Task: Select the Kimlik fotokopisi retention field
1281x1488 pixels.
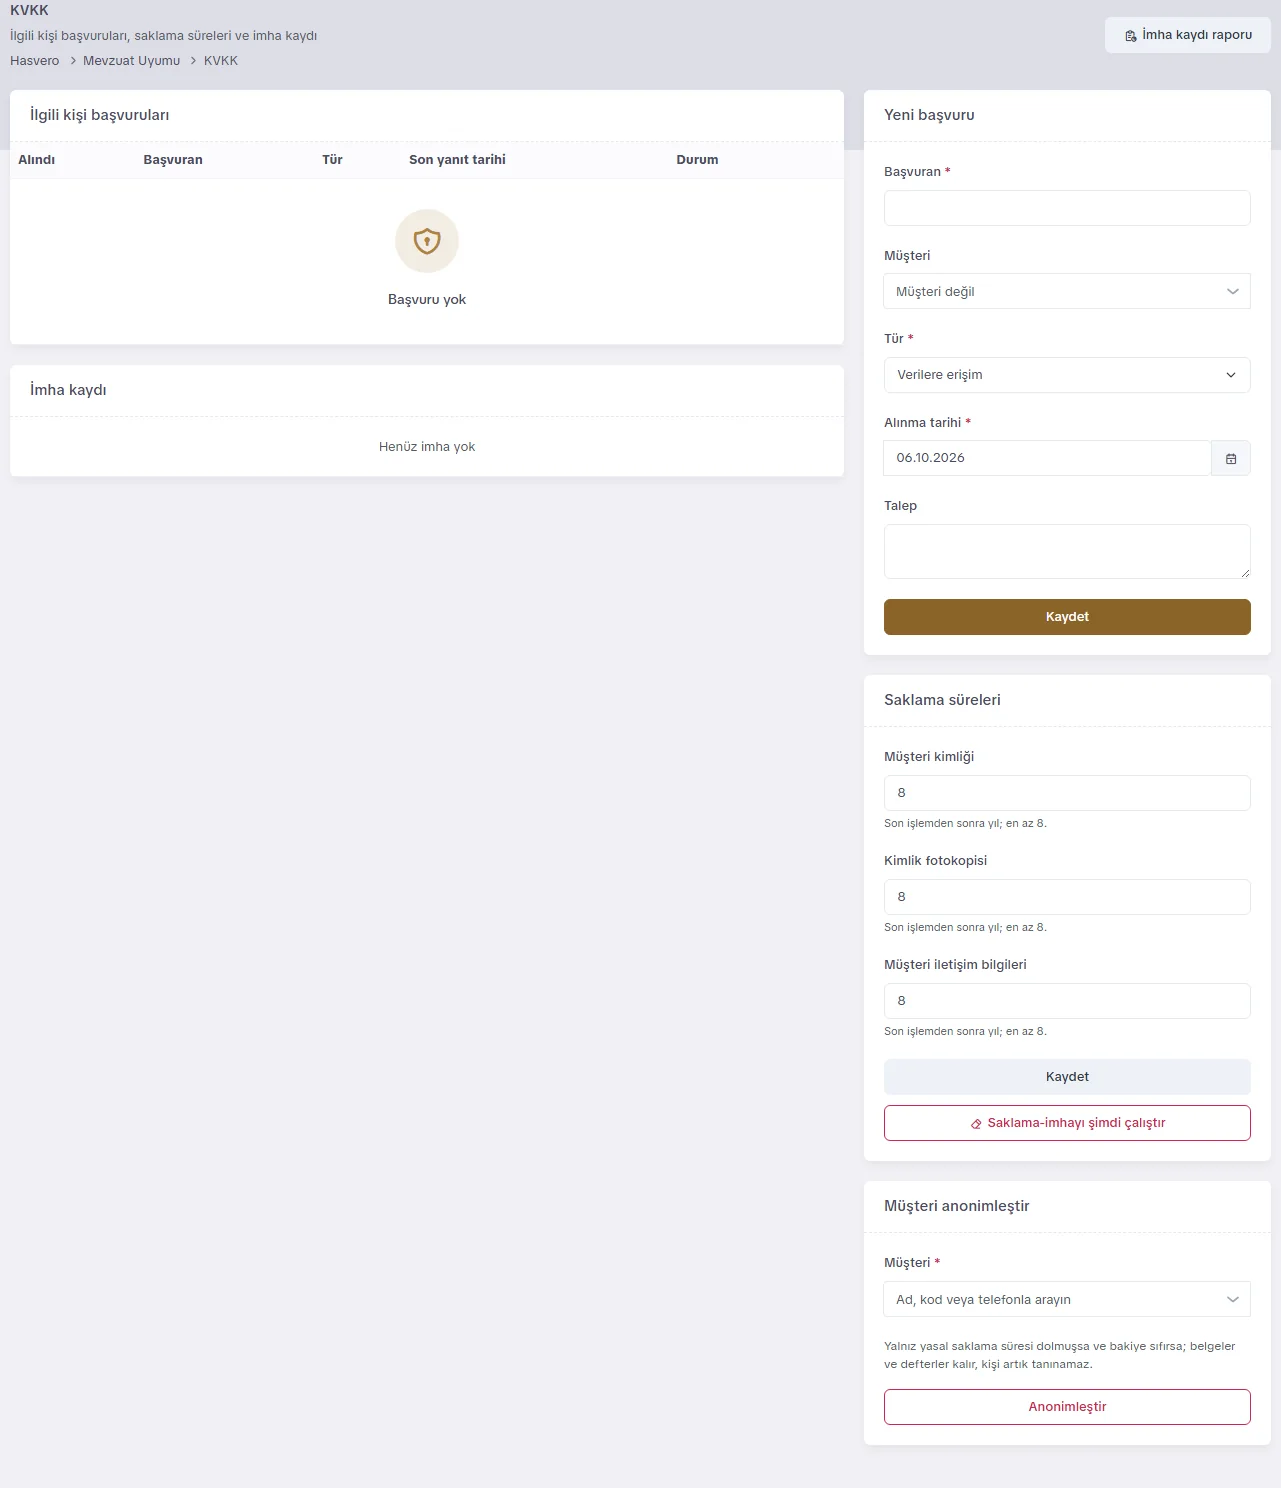Action: pos(1067,897)
